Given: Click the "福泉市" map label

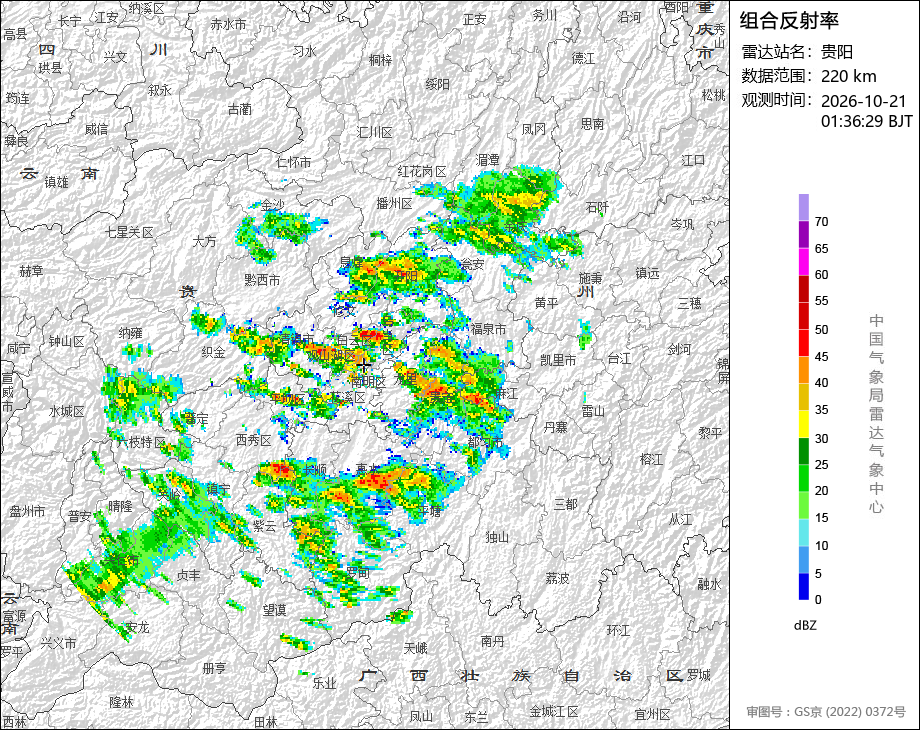Looking at the screenshot, I should (x=488, y=329).
